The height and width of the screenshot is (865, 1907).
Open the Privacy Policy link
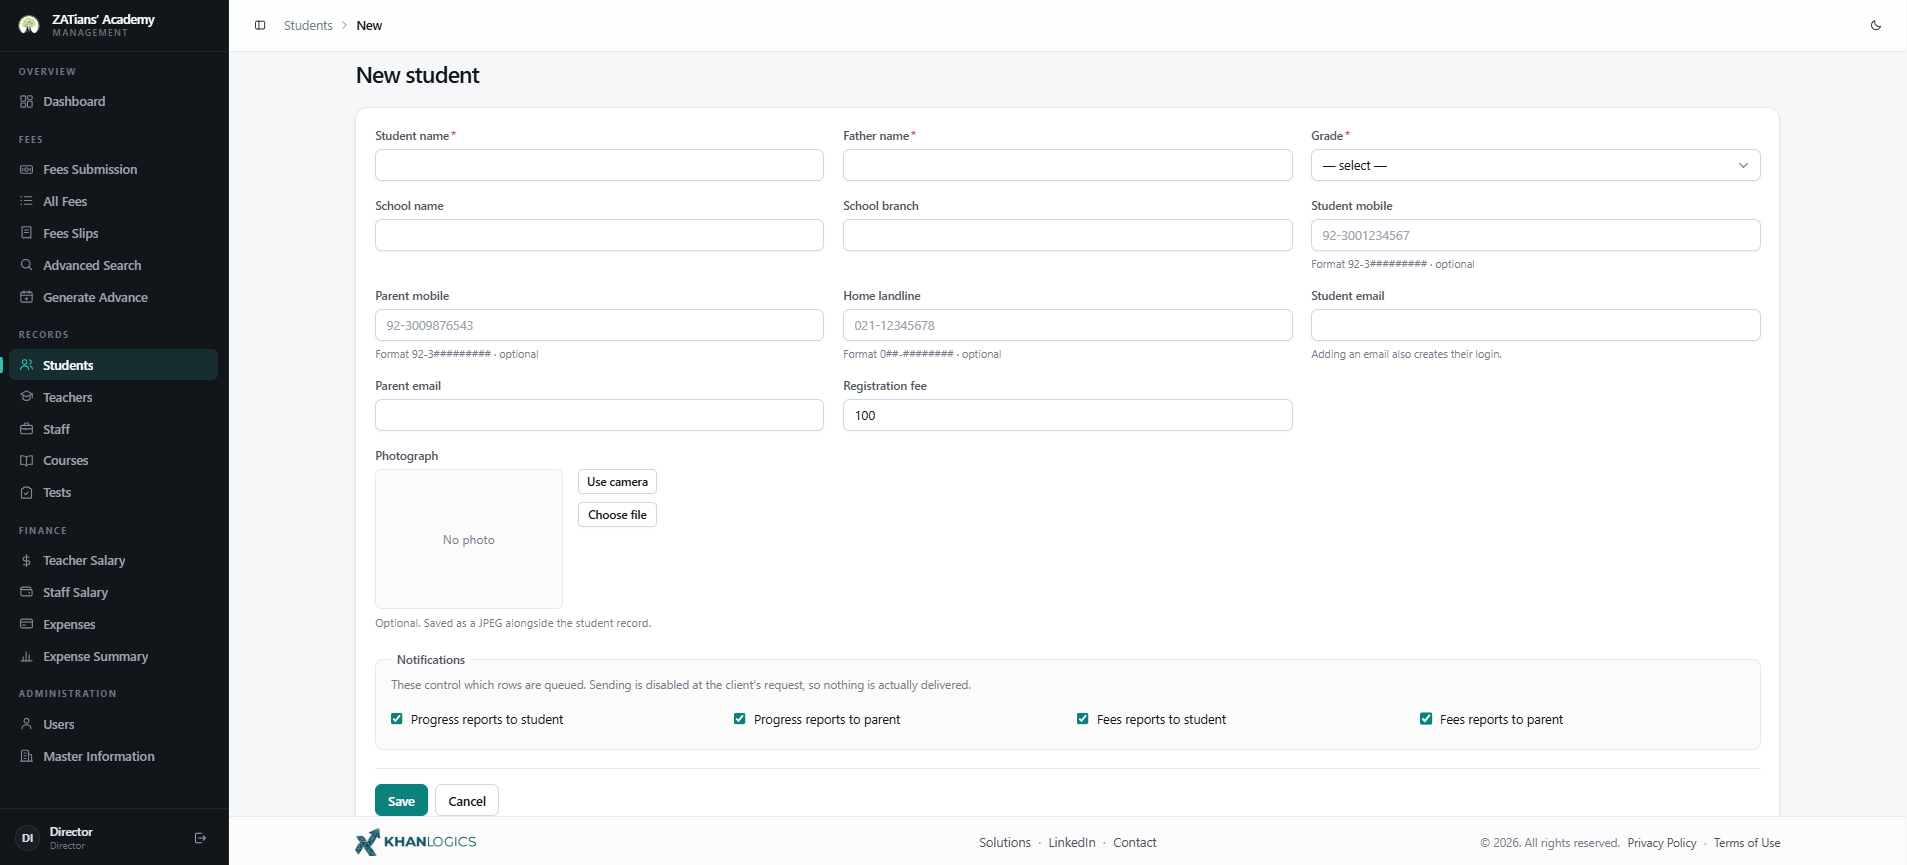pos(1662,843)
